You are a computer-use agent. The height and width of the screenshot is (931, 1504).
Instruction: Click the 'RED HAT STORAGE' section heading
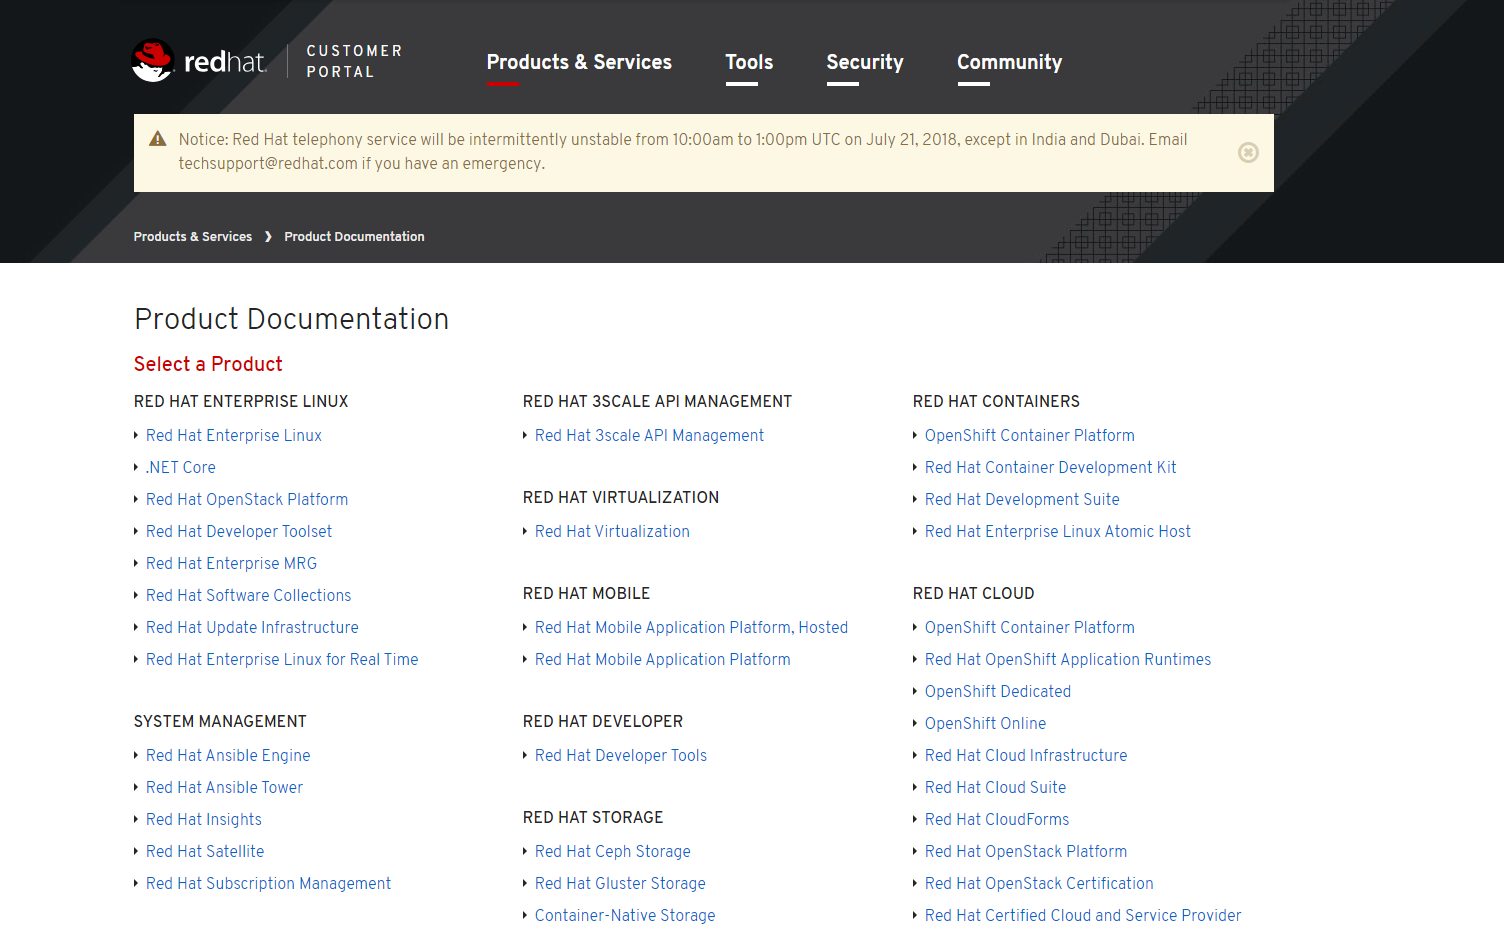click(593, 818)
